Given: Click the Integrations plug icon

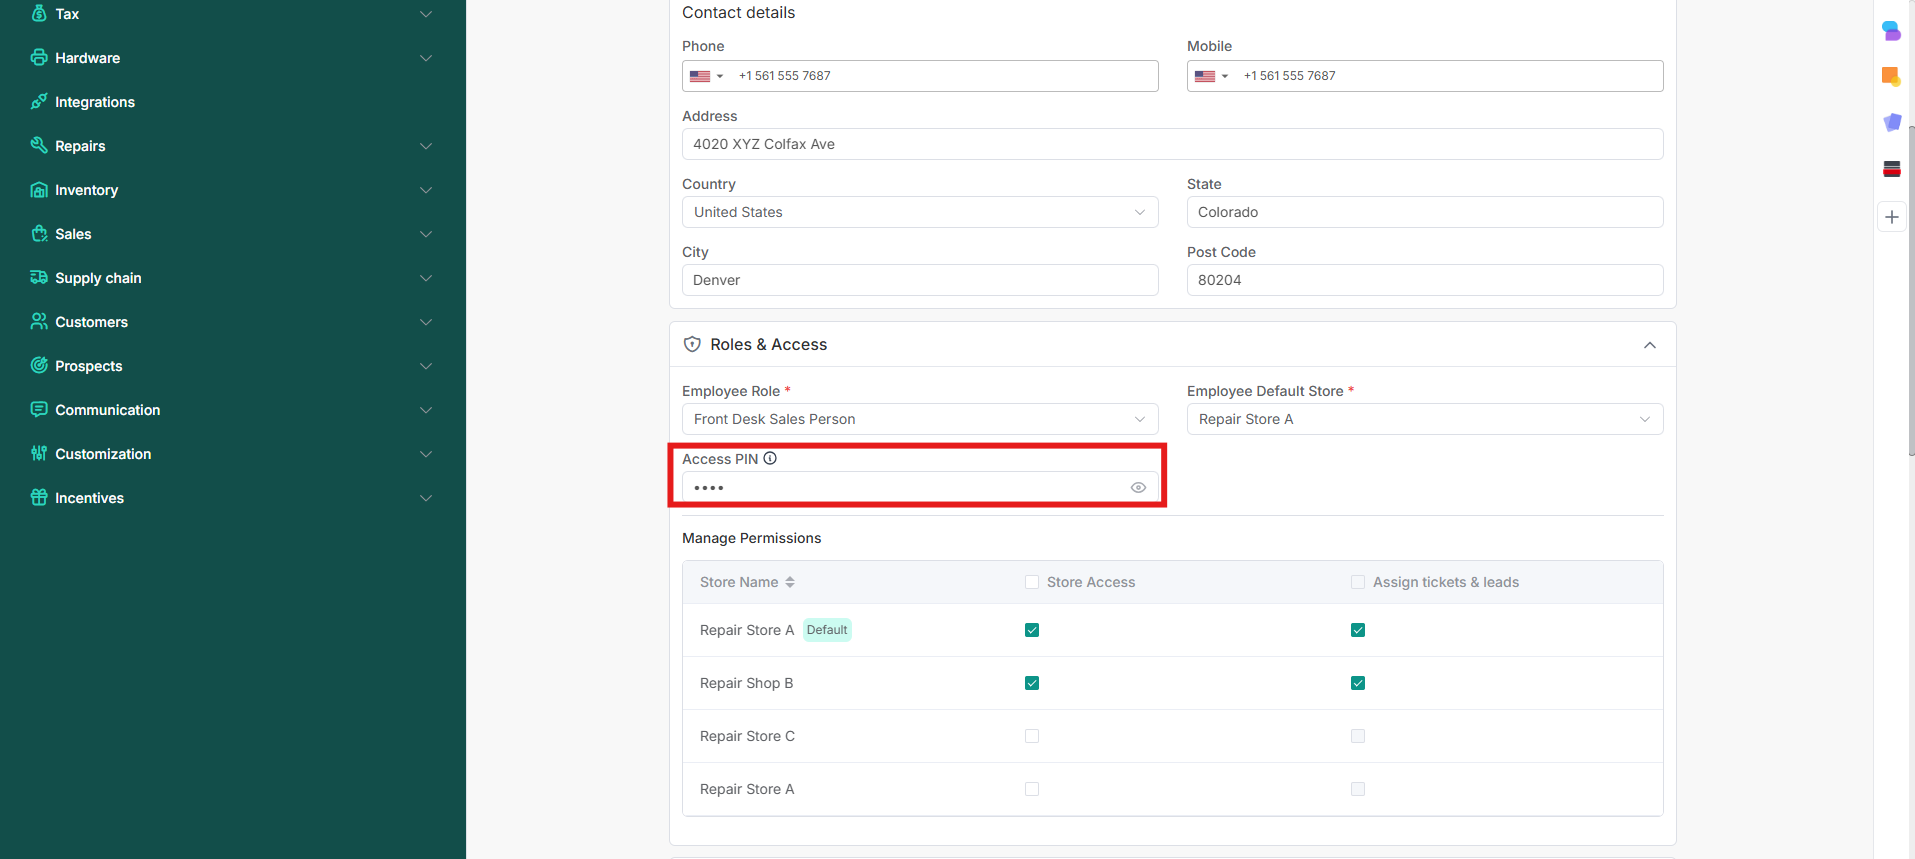Looking at the screenshot, I should tap(39, 101).
